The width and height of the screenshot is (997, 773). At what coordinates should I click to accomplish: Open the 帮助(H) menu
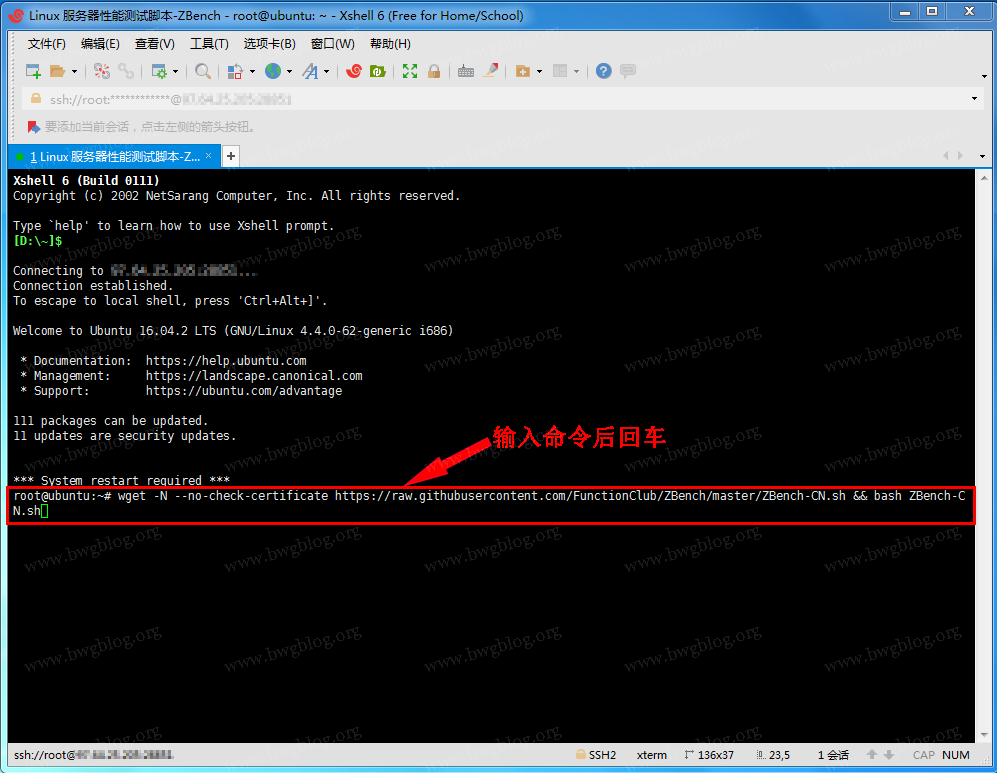click(x=390, y=44)
